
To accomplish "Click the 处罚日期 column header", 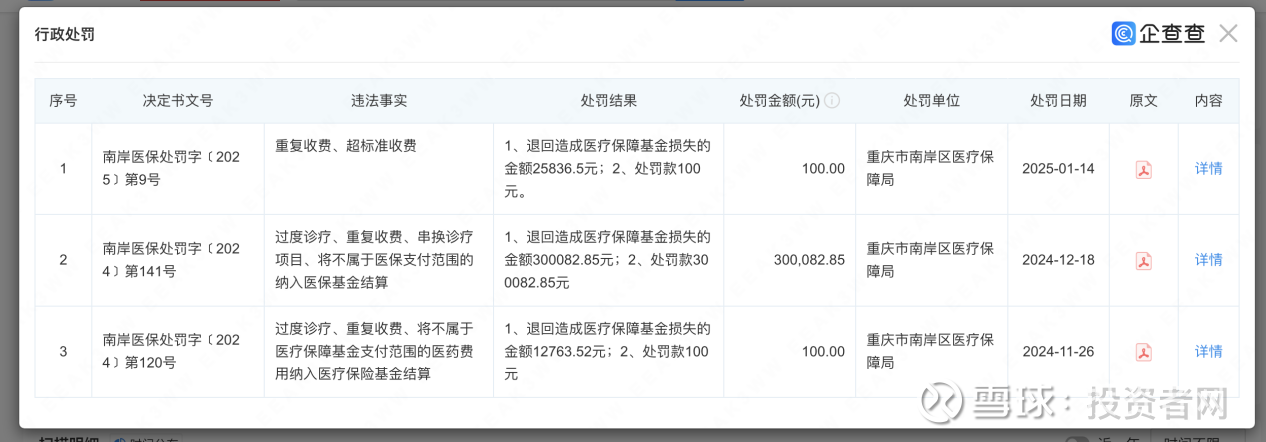I will click(x=1058, y=101).
